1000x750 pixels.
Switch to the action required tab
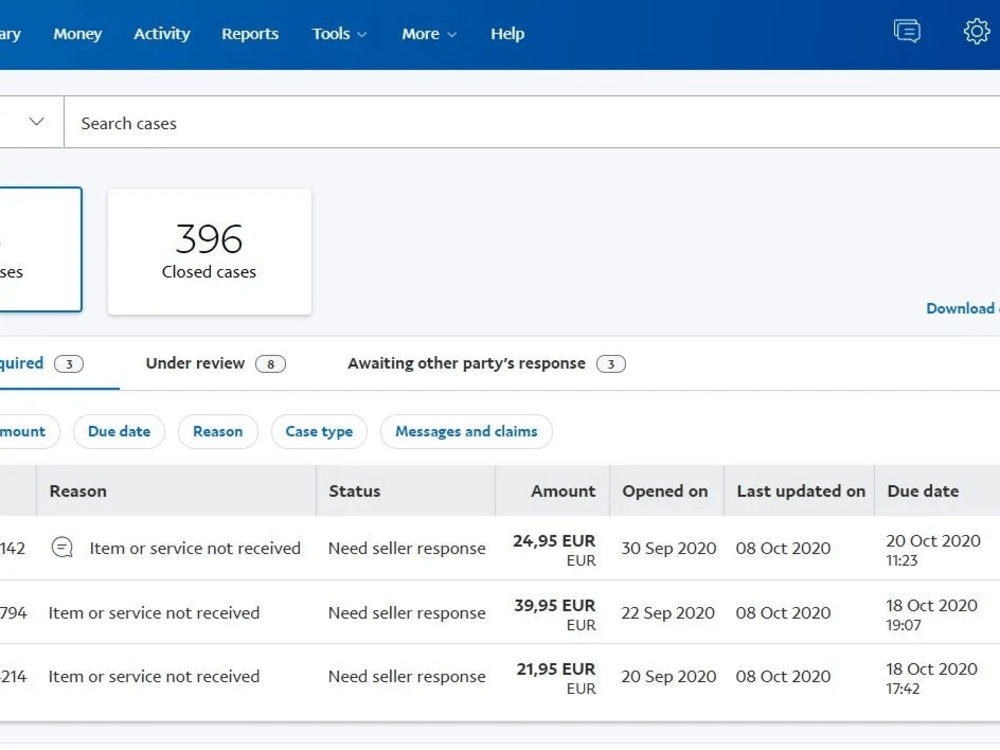tap(41, 364)
